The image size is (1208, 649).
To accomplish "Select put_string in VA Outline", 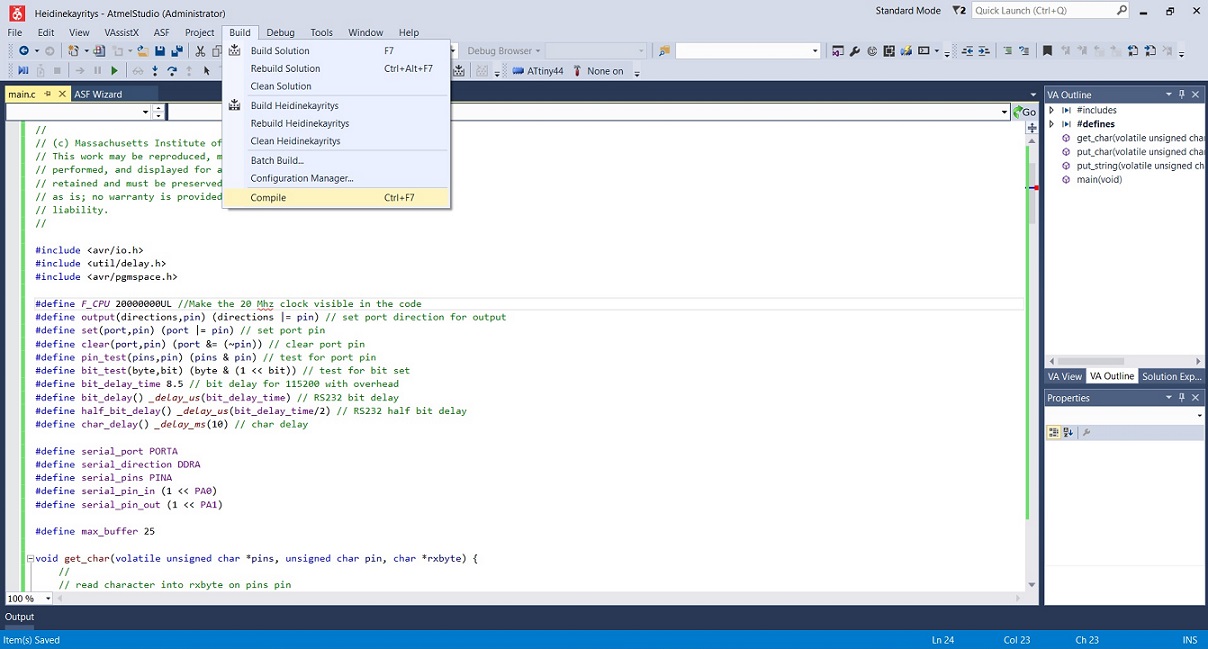I will point(1132,166).
